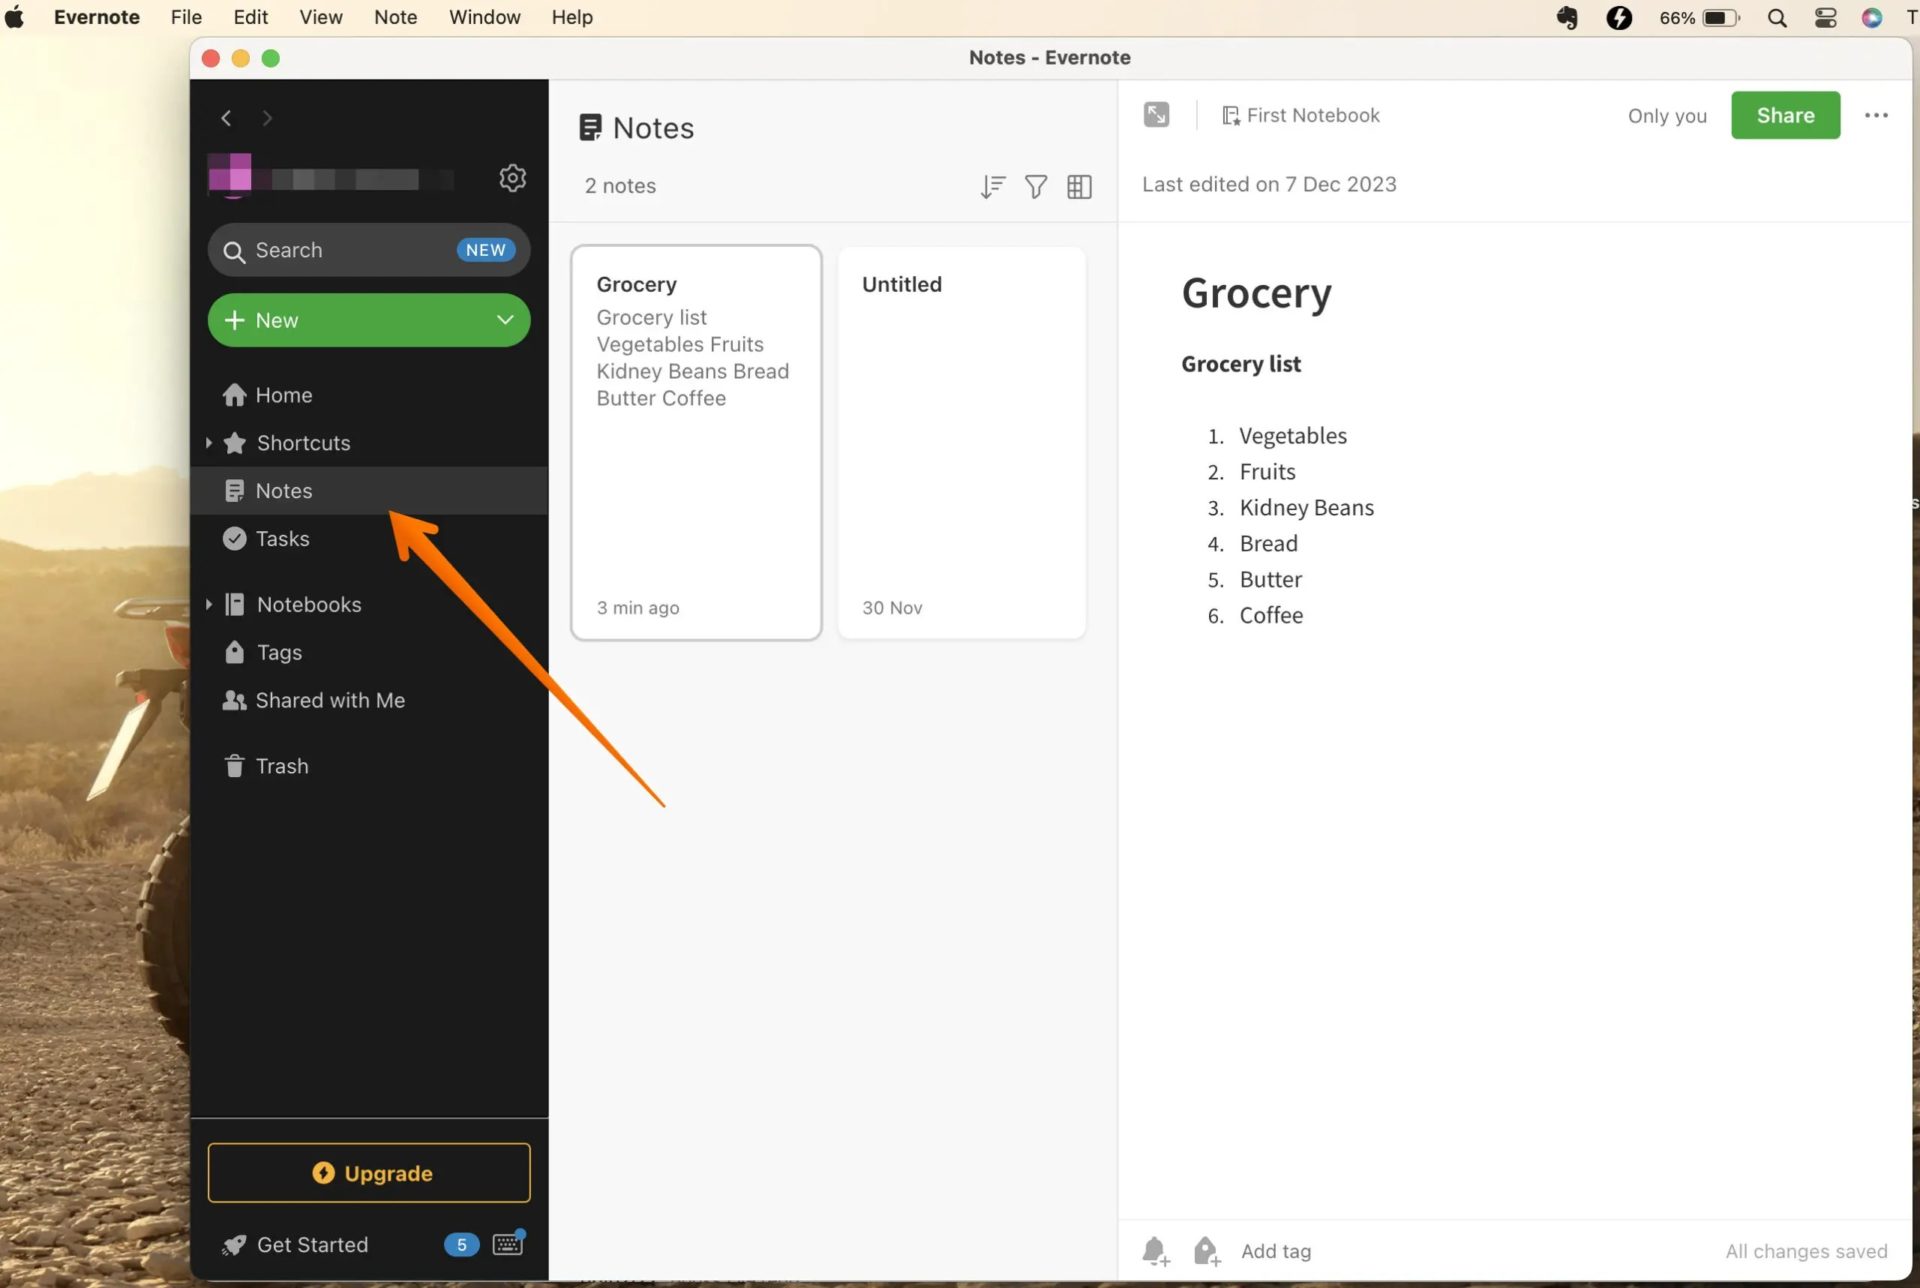Open the New button dropdown arrow

[504, 320]
